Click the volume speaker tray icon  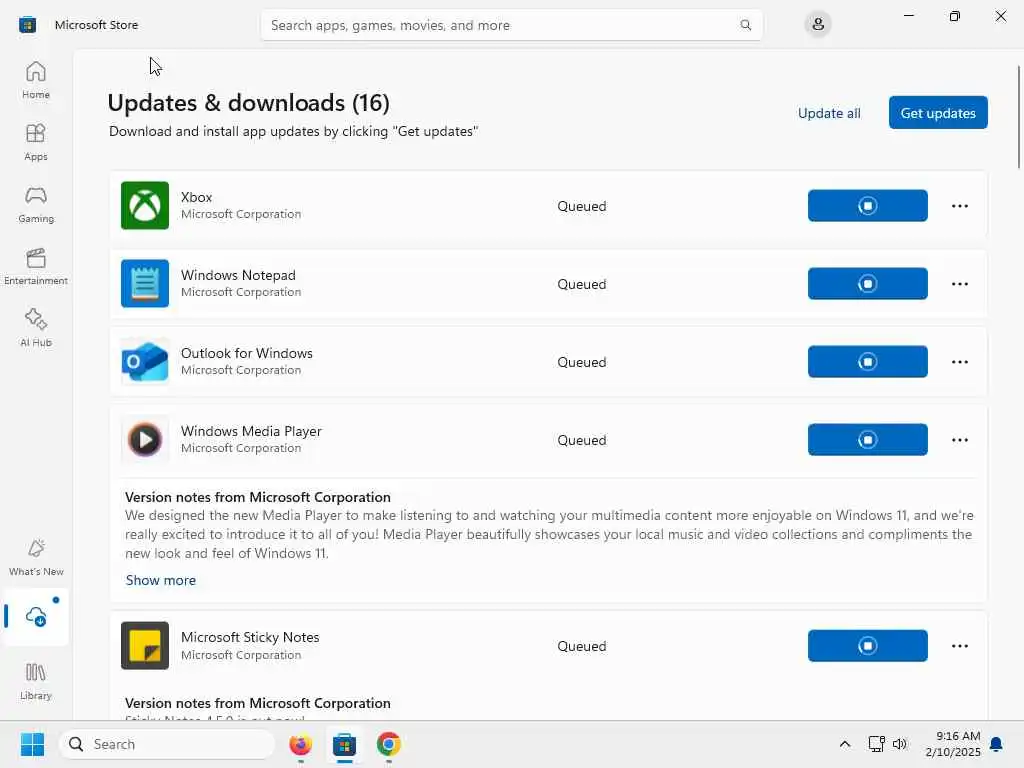point(900,744)
